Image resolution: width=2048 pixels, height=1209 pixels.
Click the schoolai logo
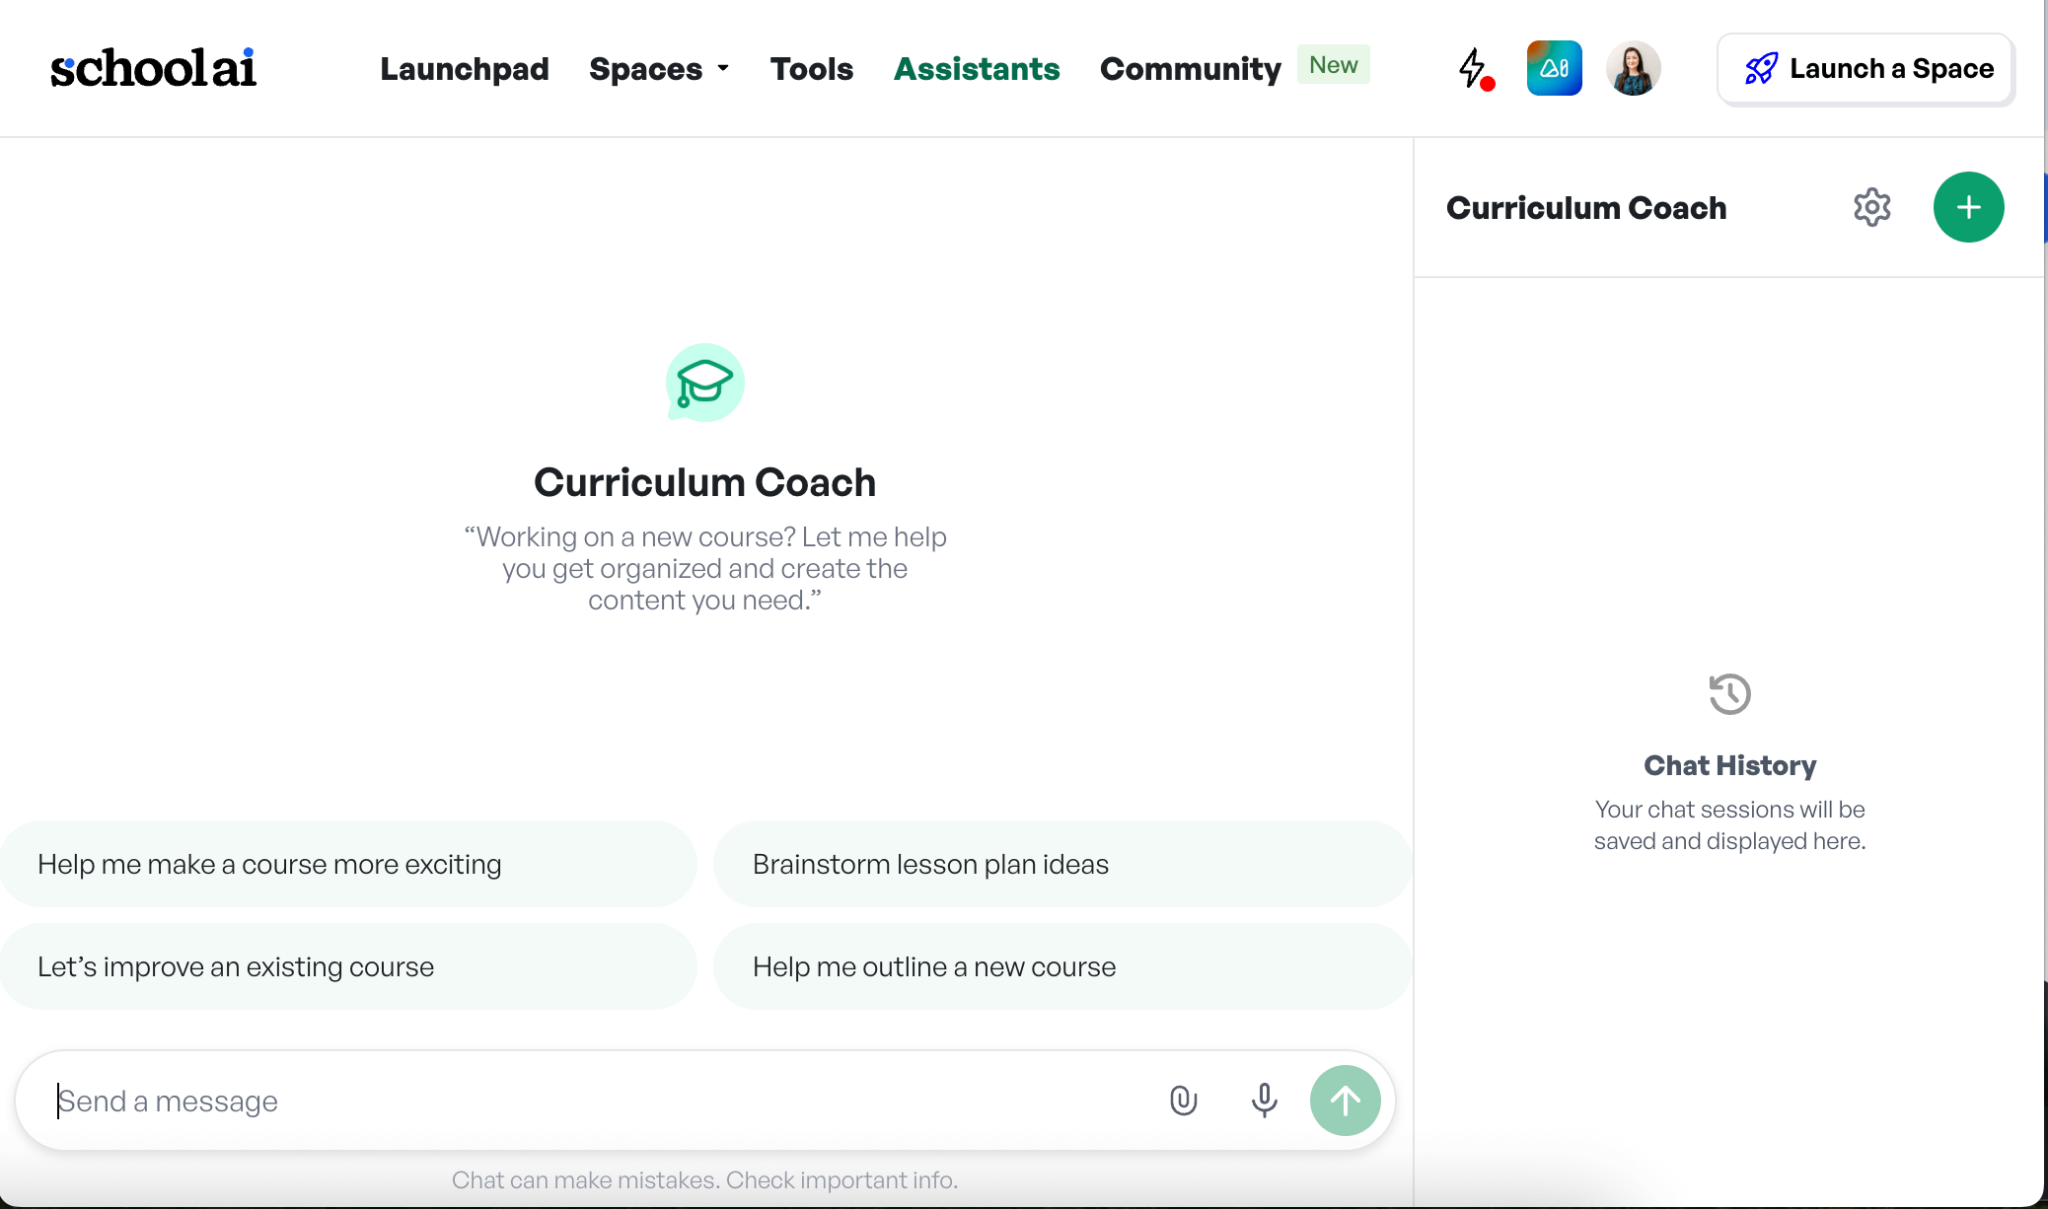click(153, 66)
